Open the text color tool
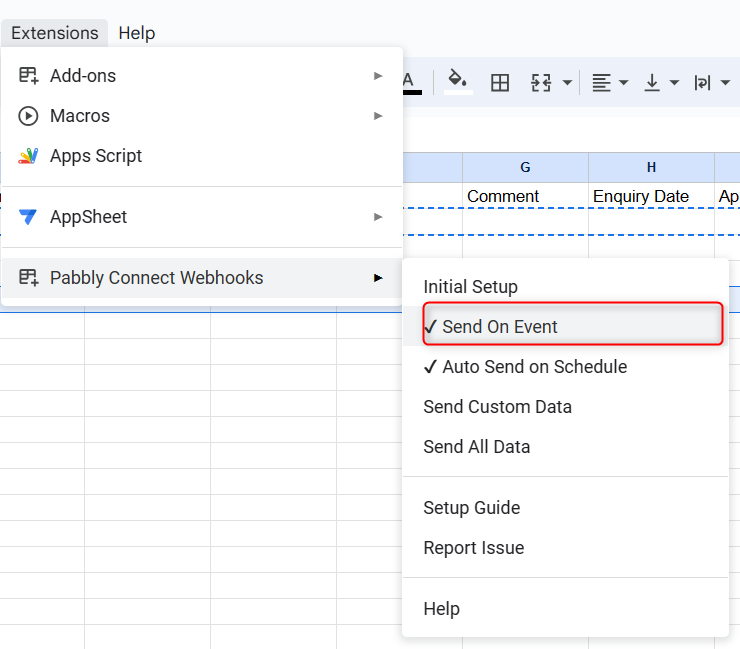740x649 pixels. click(x=412, y=83)
